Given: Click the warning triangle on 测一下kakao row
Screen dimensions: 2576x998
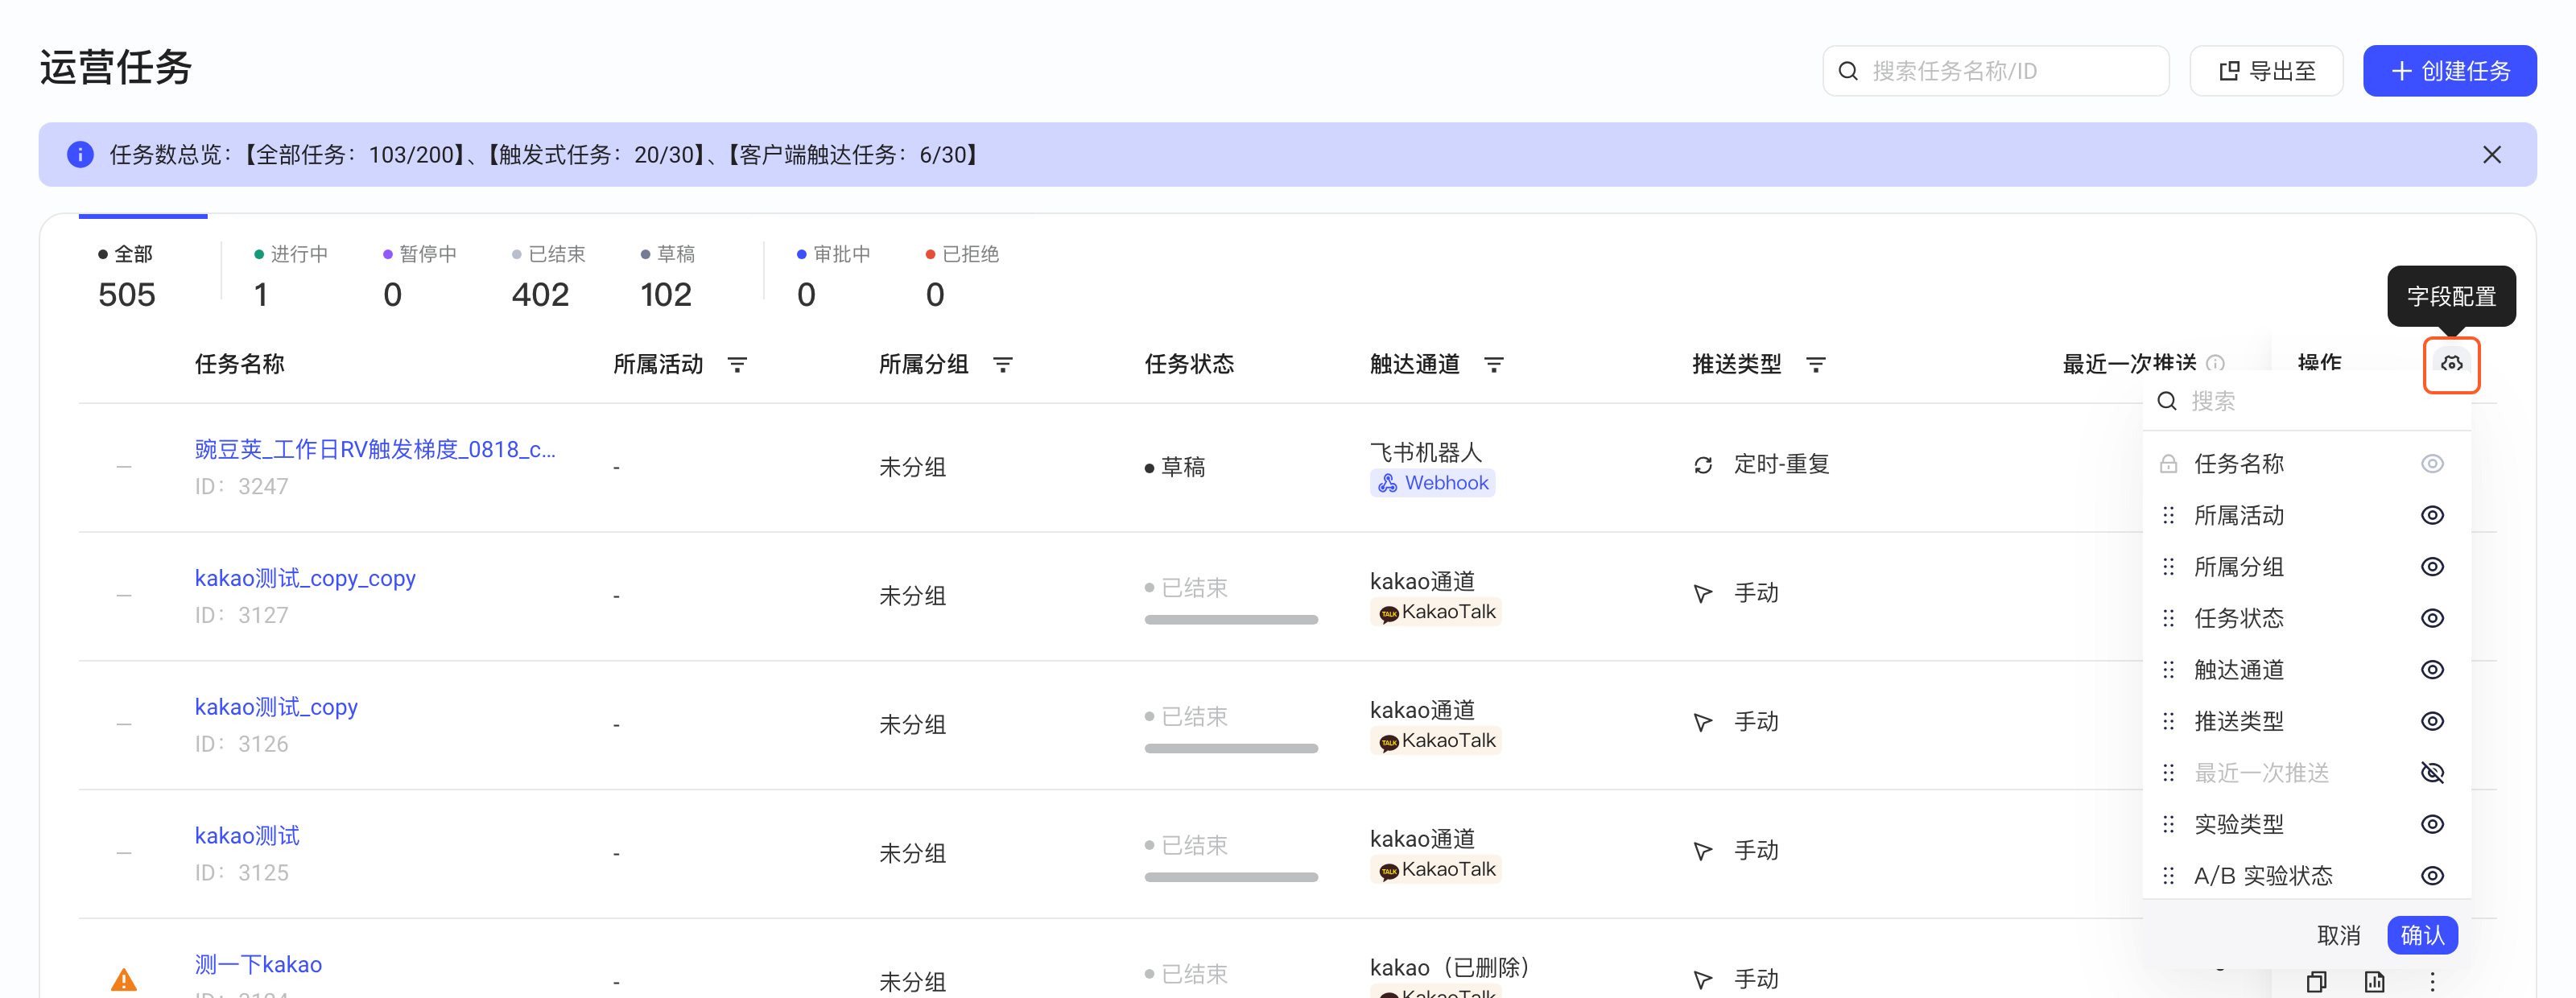Looking at the screenshot, I should click(x=124, y=980).
